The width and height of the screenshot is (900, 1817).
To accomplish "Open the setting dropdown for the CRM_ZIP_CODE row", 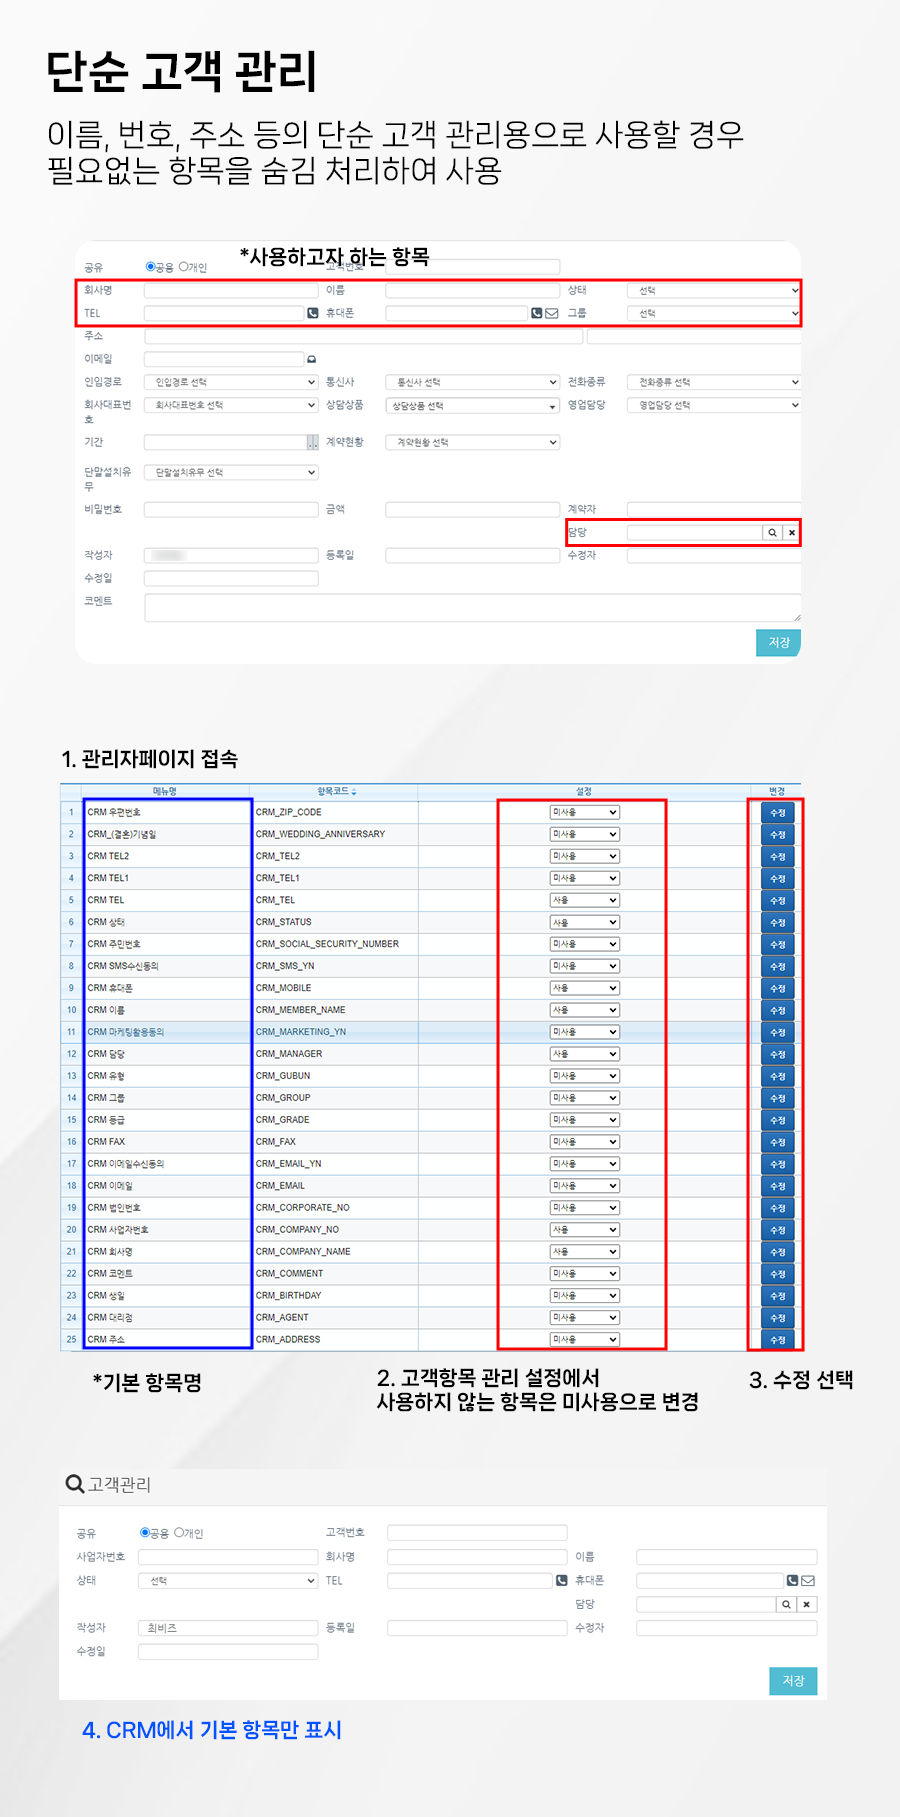I will (585, 812).
